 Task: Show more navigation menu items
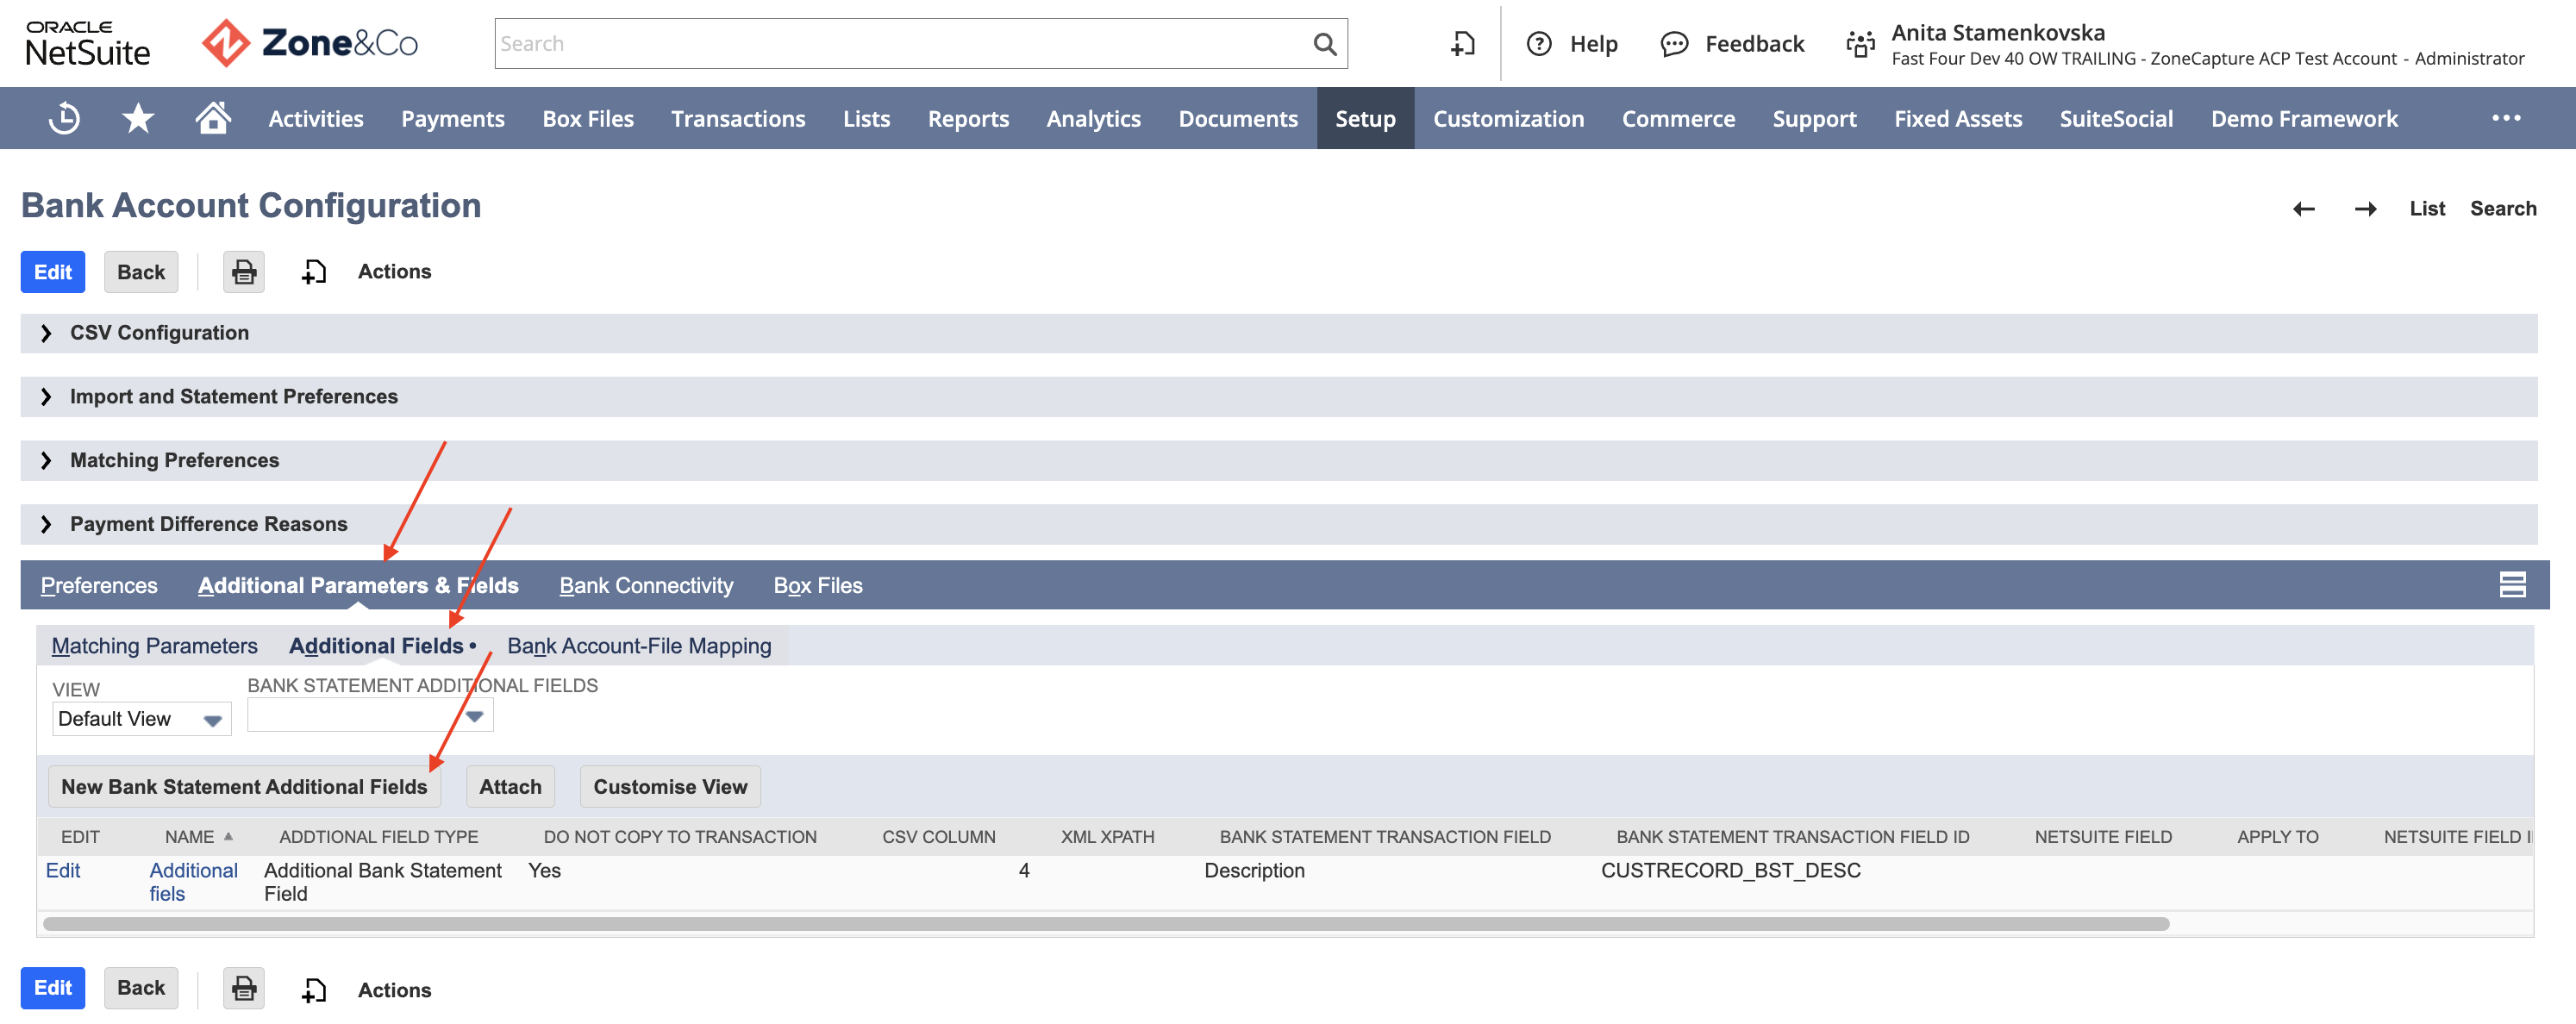point(2506,118)
